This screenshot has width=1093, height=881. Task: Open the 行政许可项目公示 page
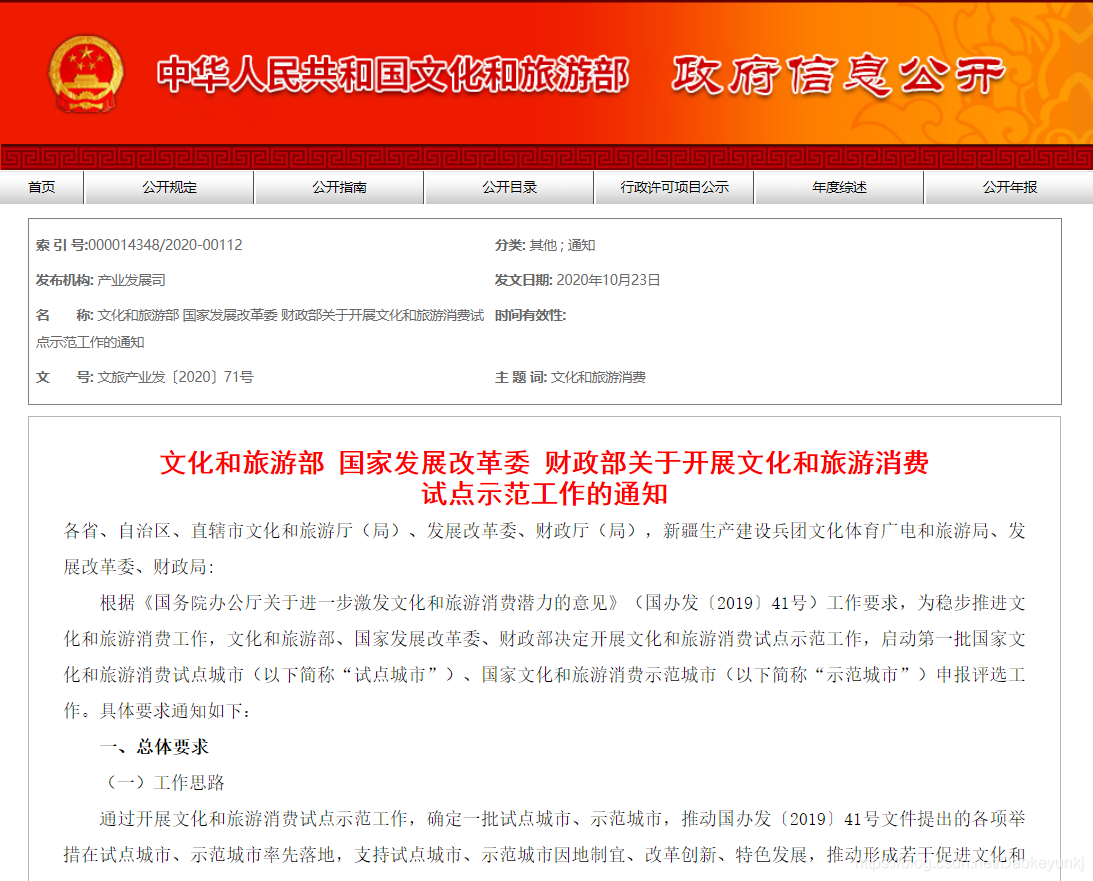click(674, 187)
